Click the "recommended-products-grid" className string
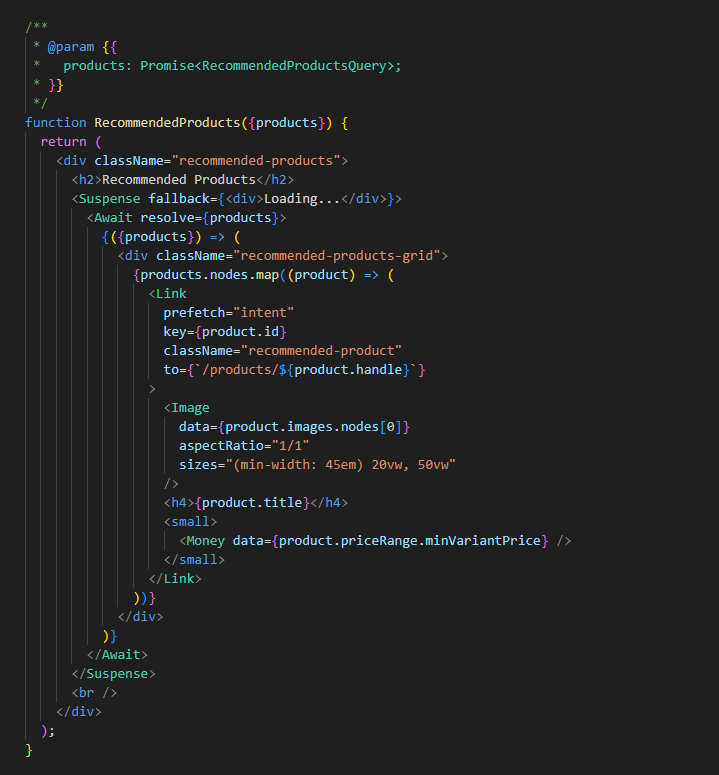719x775 pixels. coord(337,256)
